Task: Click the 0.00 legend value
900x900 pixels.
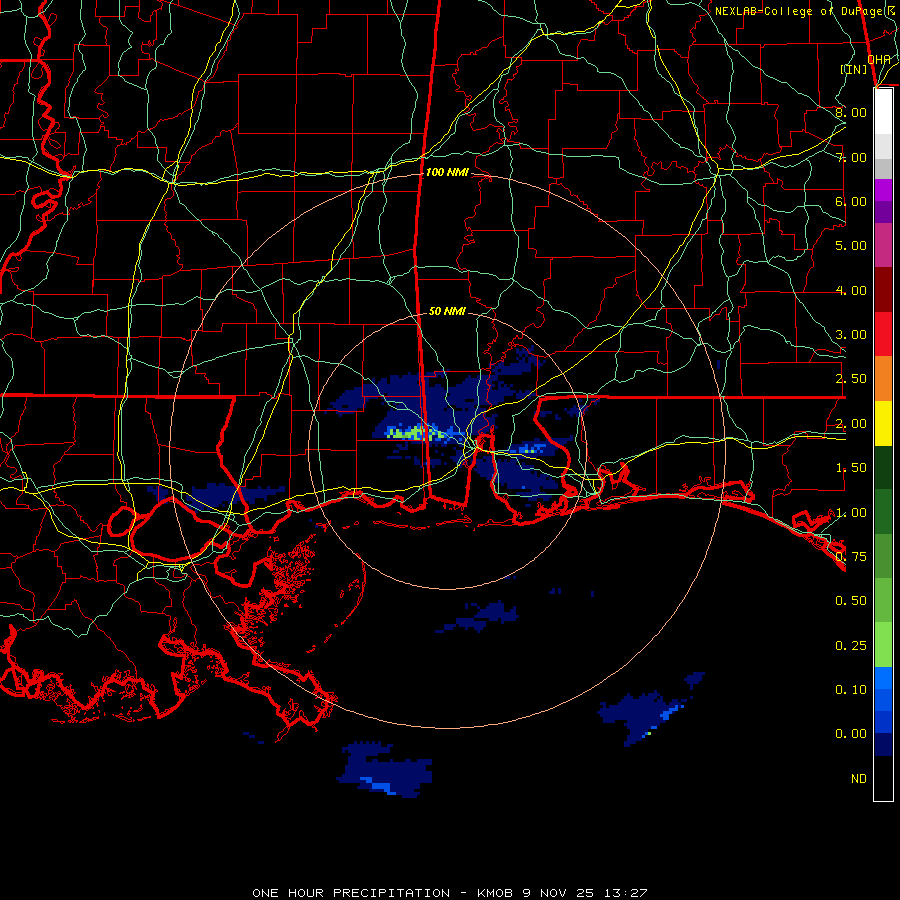Action: tap(851, 734)
